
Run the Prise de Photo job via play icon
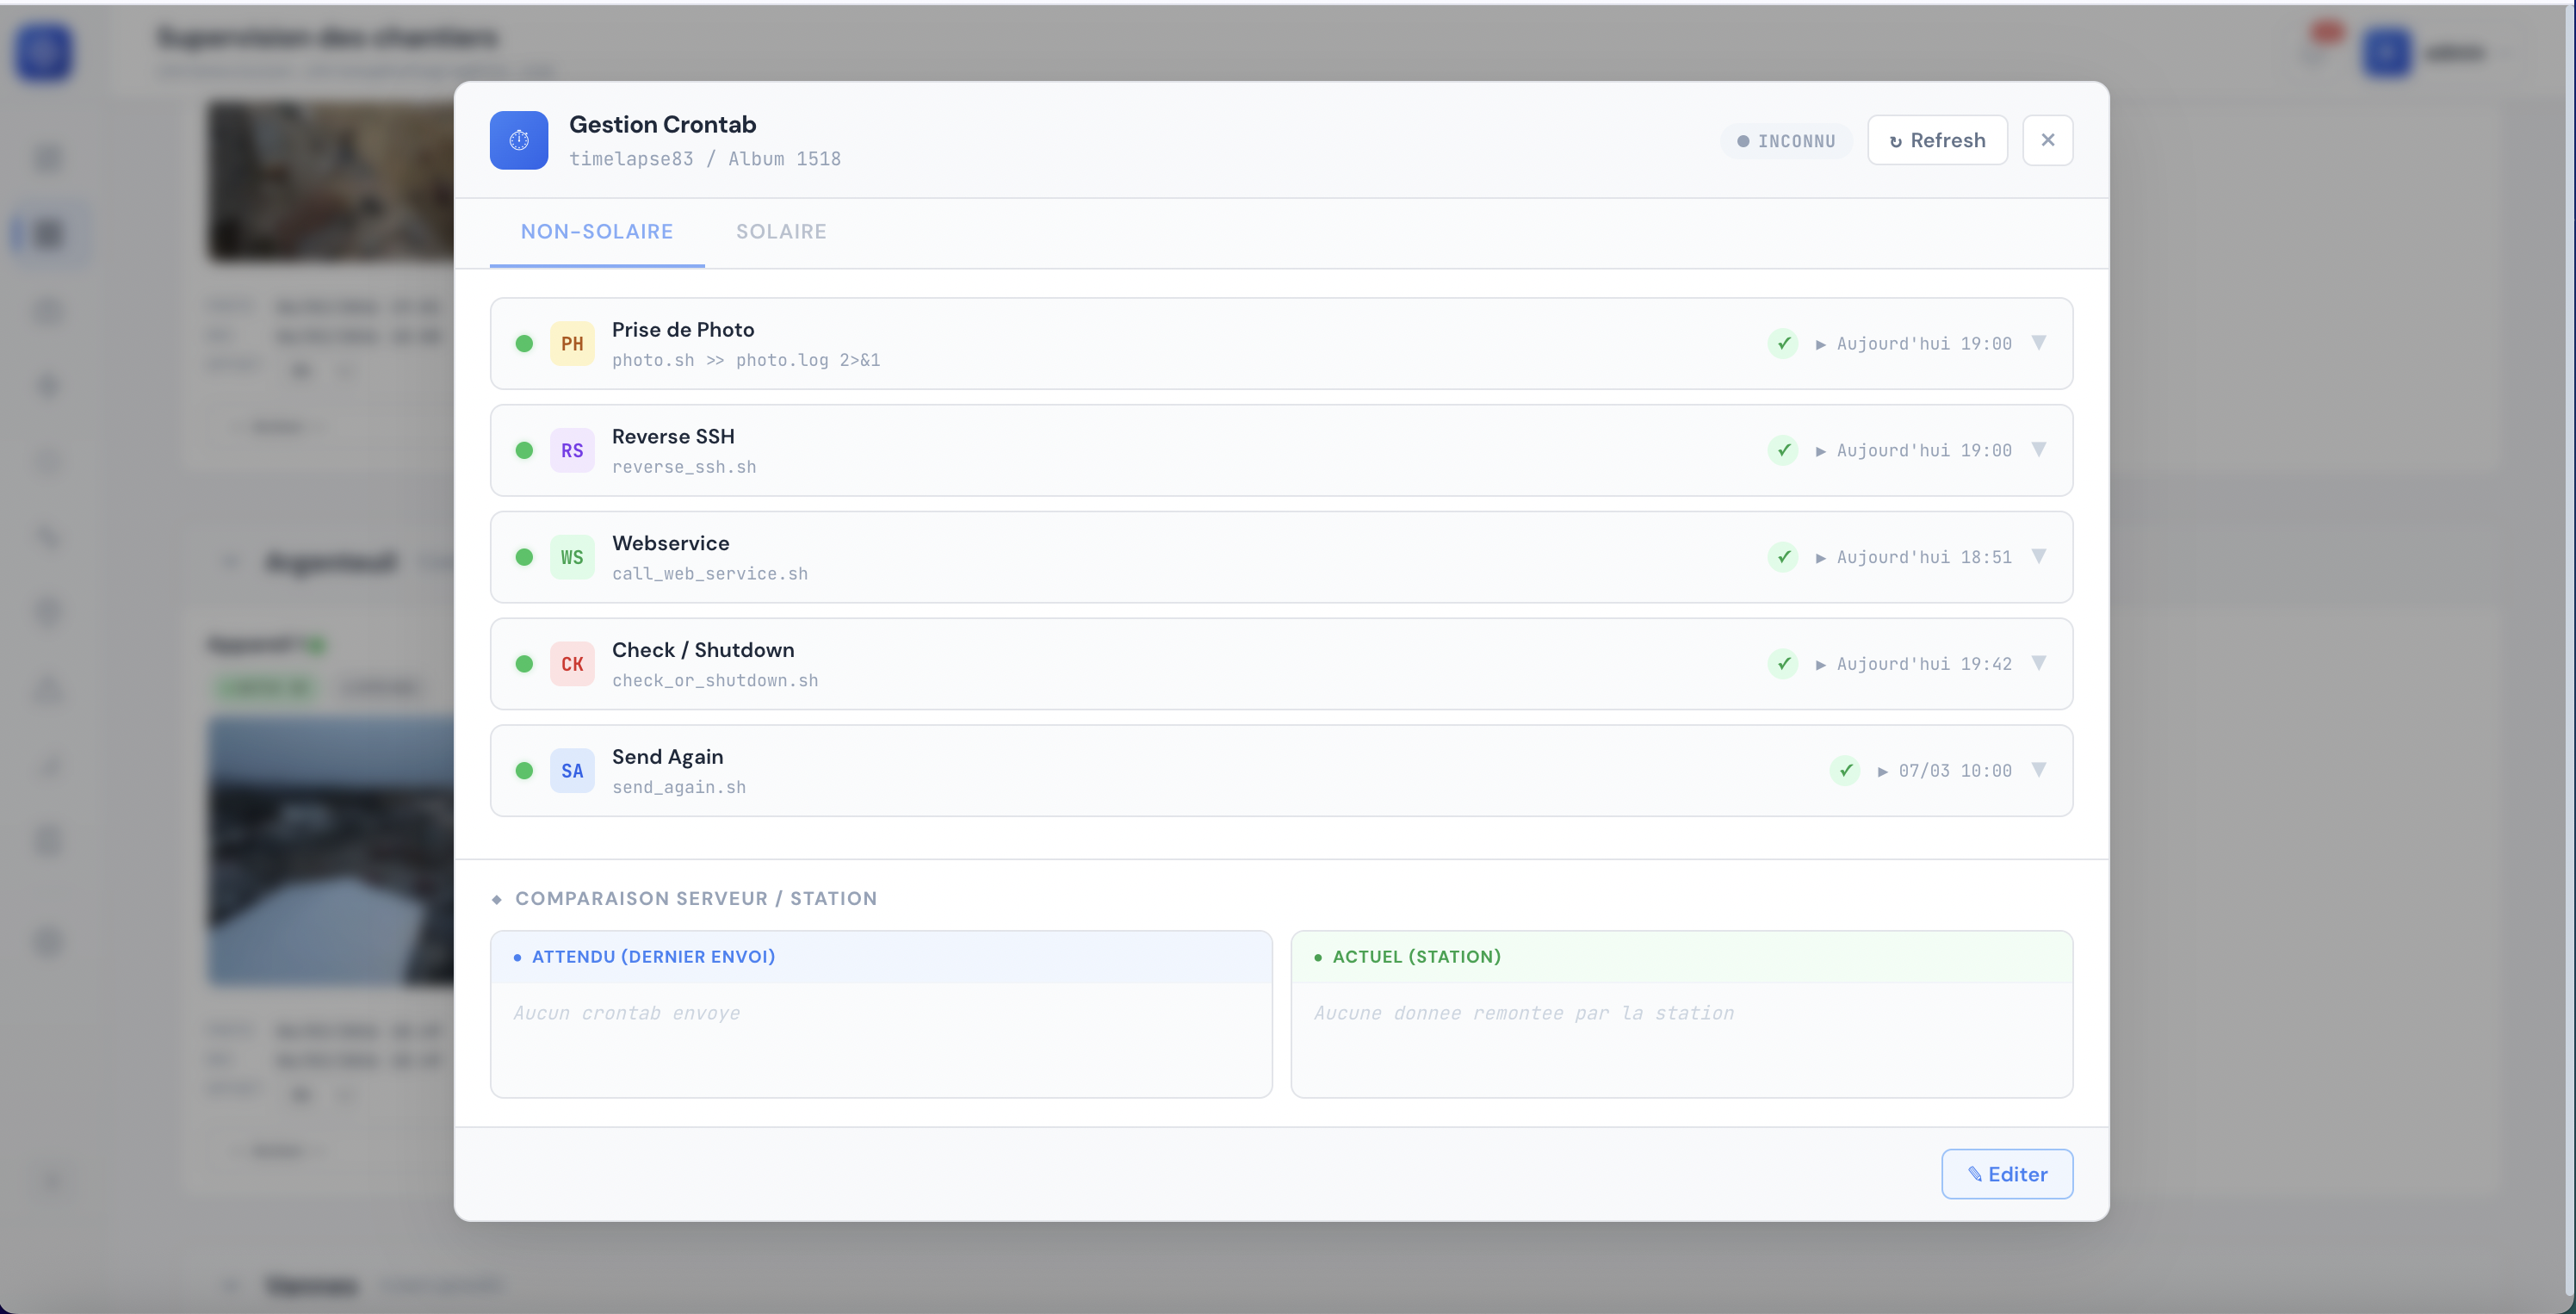[x=1821, y=343]
